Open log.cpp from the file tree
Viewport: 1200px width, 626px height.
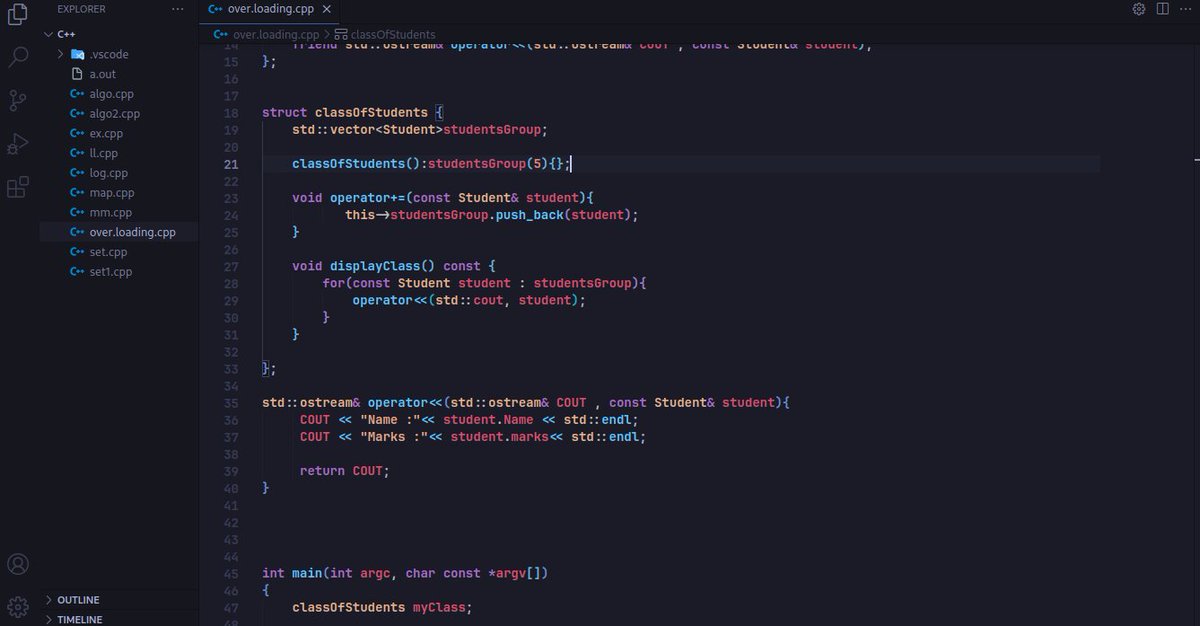[x=108, y=173]
